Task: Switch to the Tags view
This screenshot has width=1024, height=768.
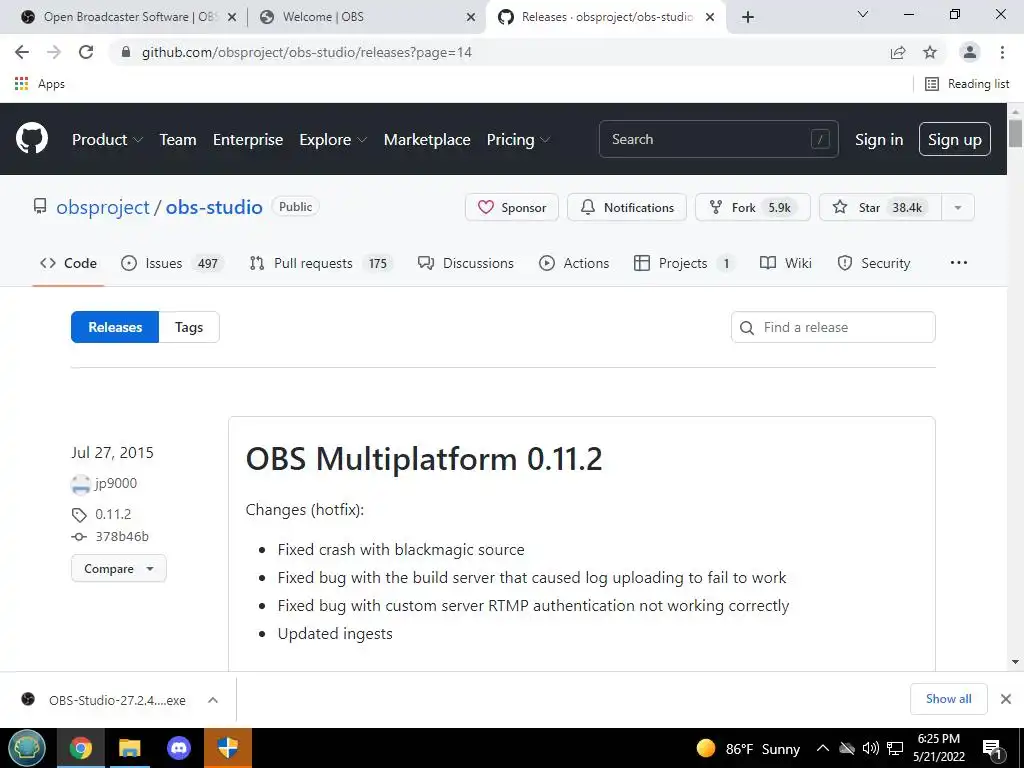Action: point(189,327)
